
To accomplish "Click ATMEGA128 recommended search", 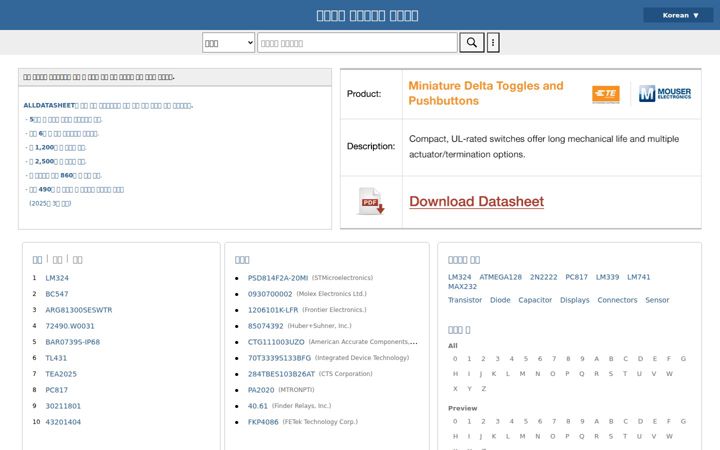I will click(501, 277).
